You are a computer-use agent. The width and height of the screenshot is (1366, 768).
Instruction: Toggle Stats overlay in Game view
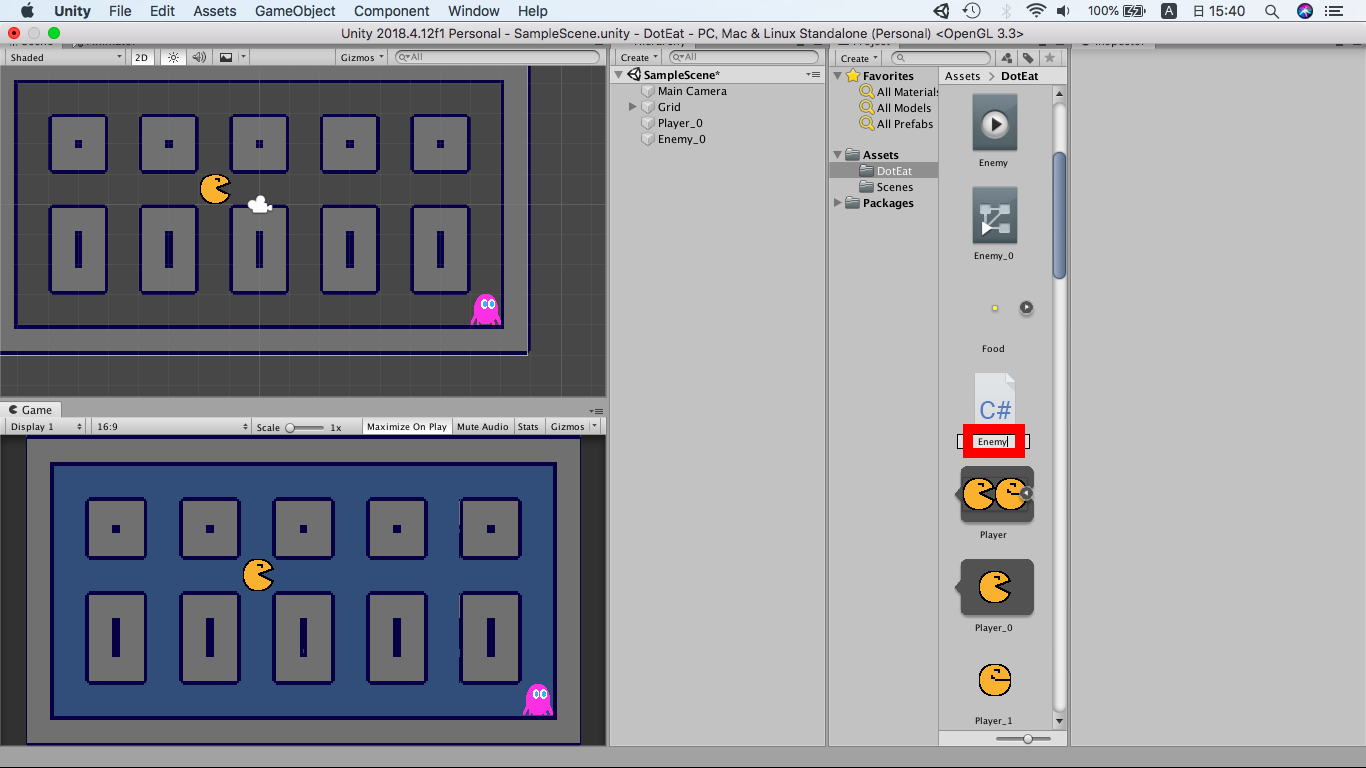click(528, 427)
